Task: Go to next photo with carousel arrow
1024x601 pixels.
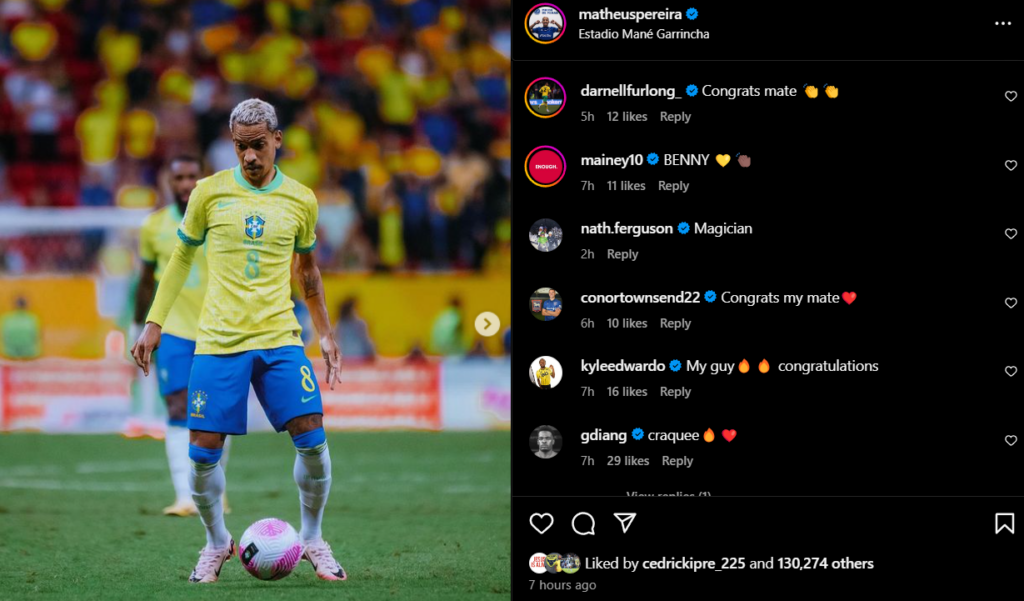Action: click(487, 324)
